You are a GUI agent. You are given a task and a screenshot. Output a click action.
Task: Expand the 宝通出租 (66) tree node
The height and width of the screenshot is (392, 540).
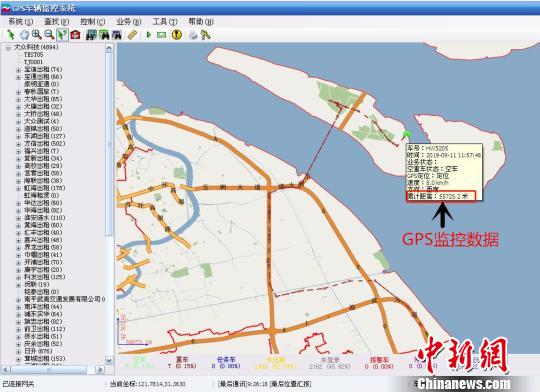point(19,77)
